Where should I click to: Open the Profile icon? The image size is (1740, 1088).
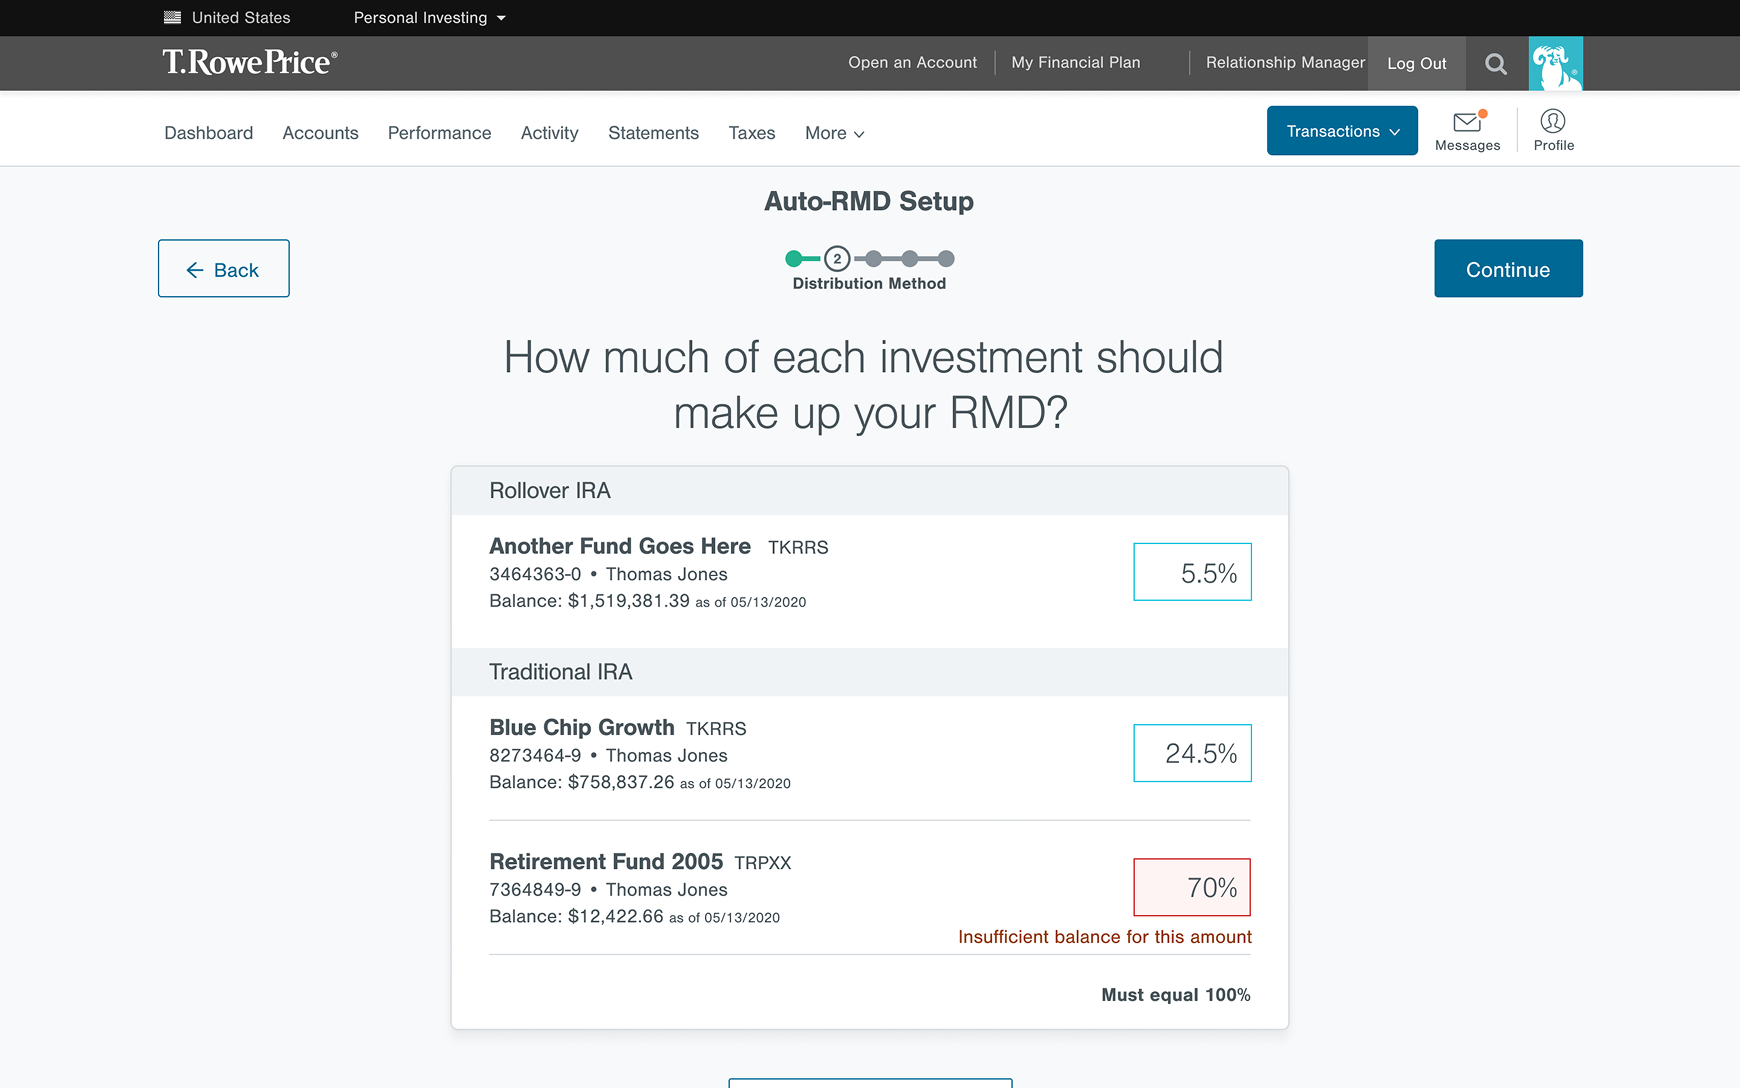click(x=1553, y=121)
